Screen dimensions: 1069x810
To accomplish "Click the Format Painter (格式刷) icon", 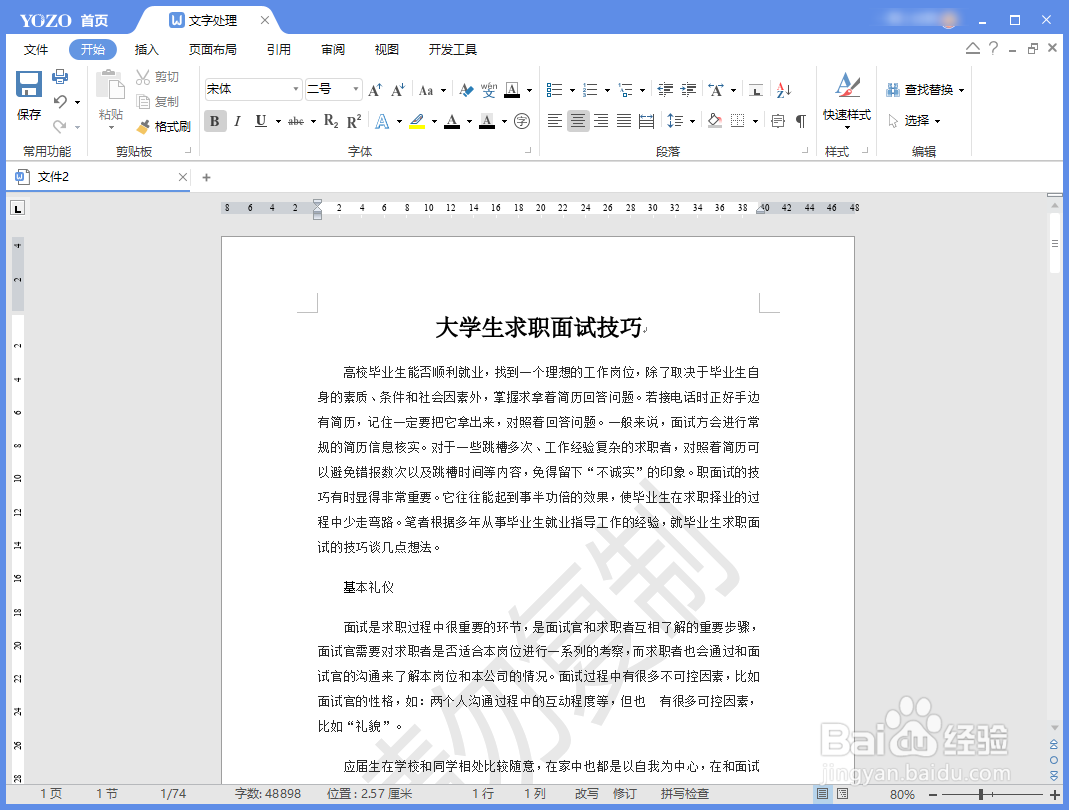I will 143,127.
